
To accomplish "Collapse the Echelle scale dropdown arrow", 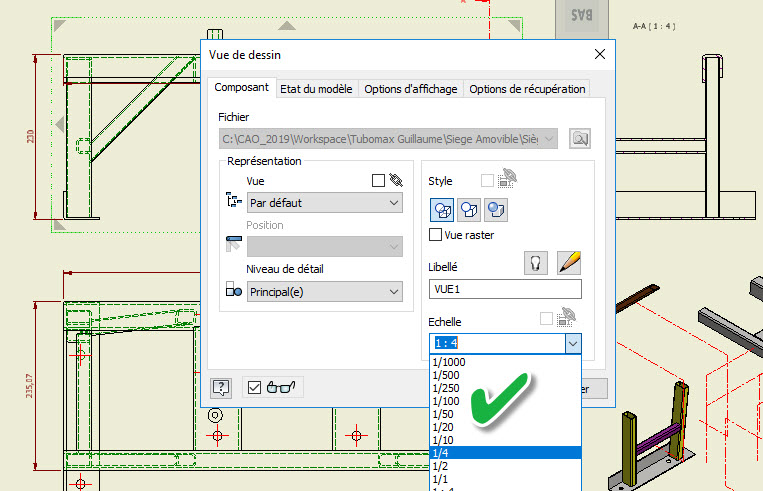I will (x=572, y=343).
